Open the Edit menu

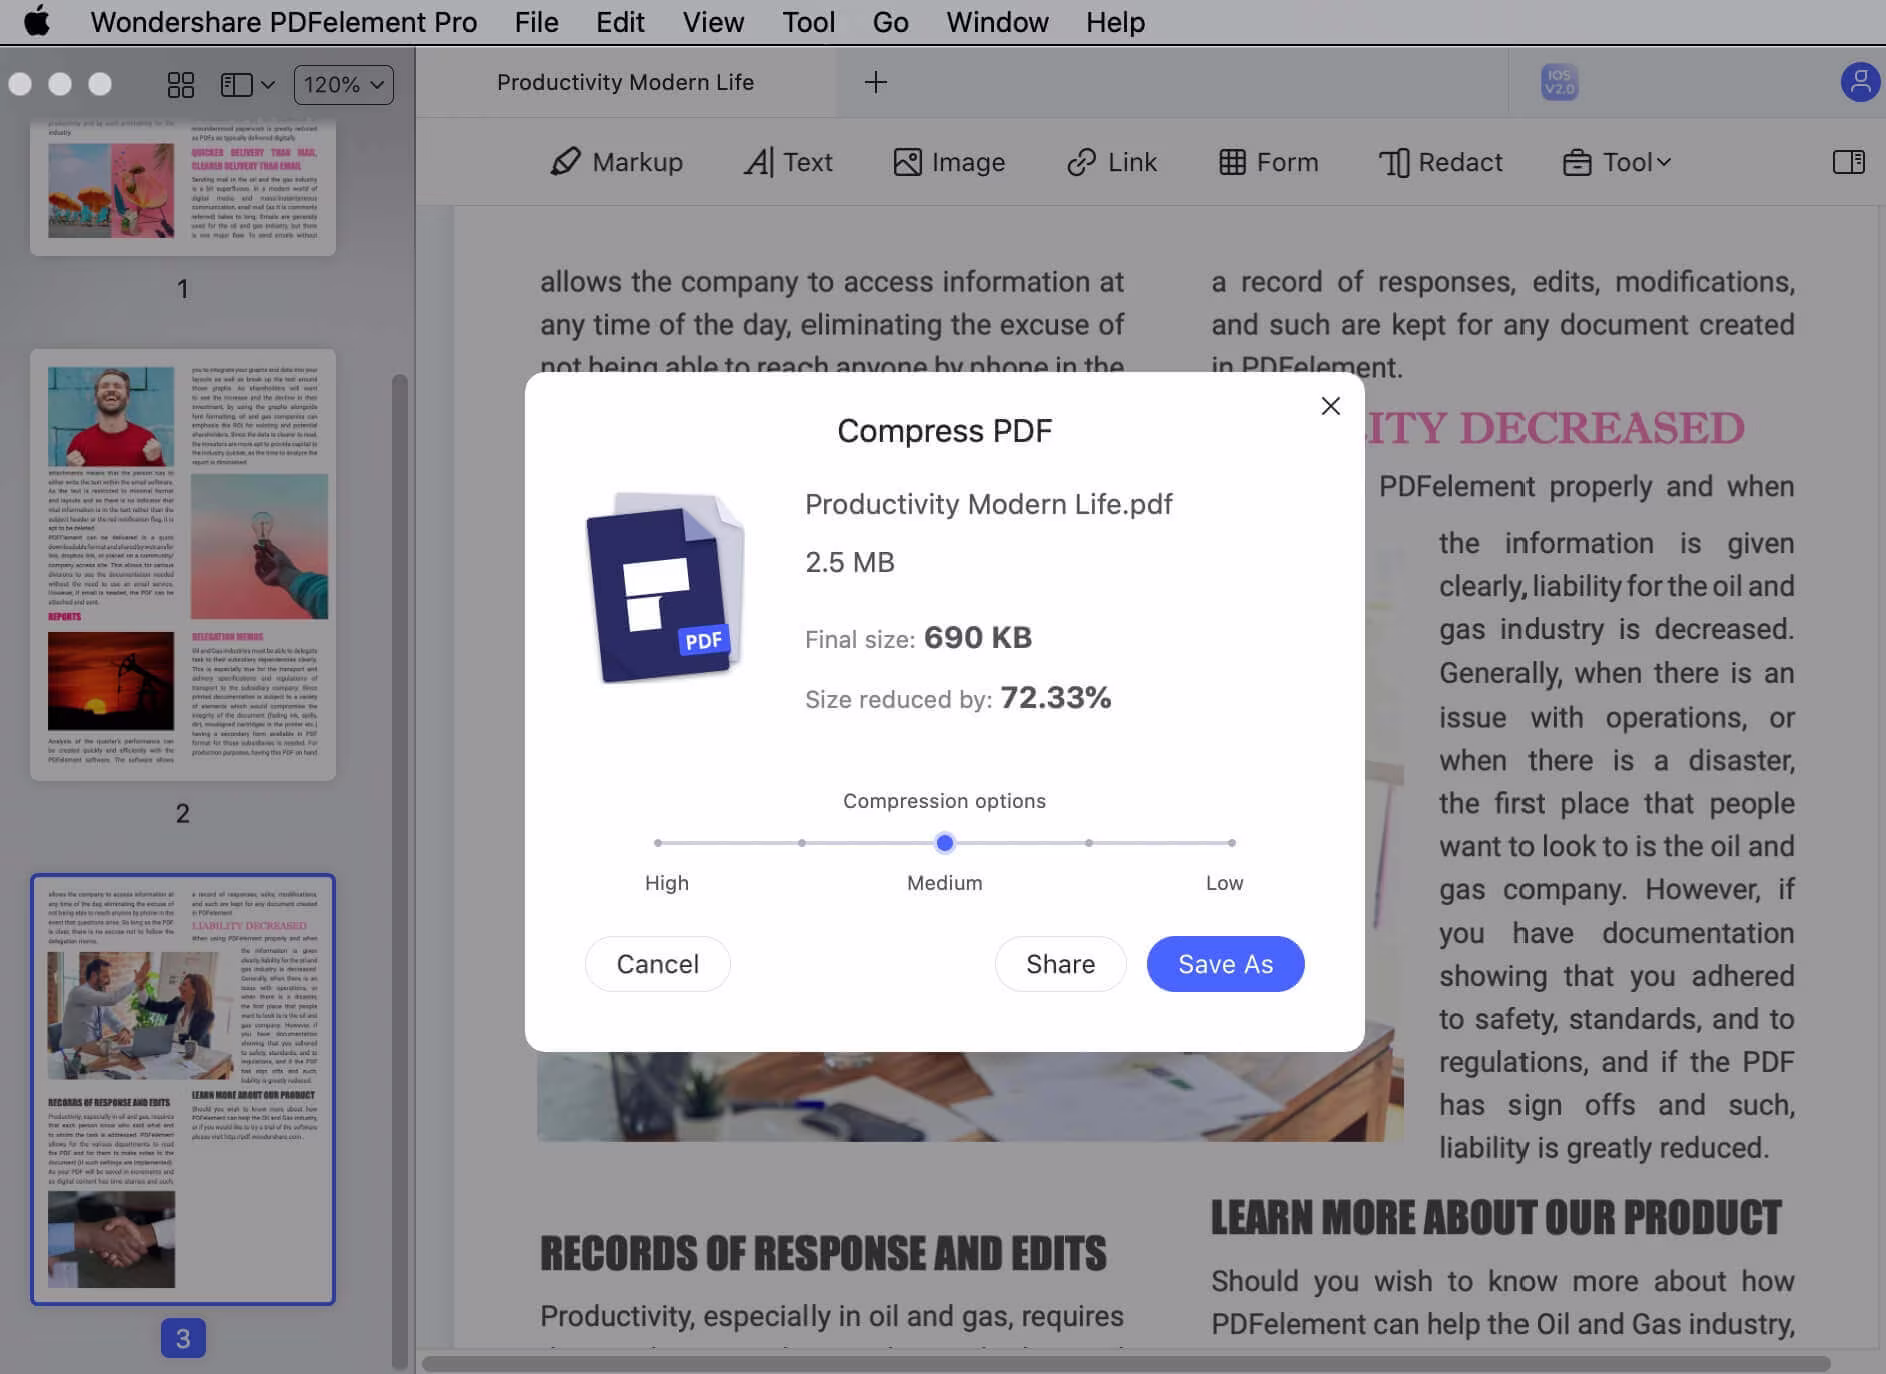[x=620, y=21]
